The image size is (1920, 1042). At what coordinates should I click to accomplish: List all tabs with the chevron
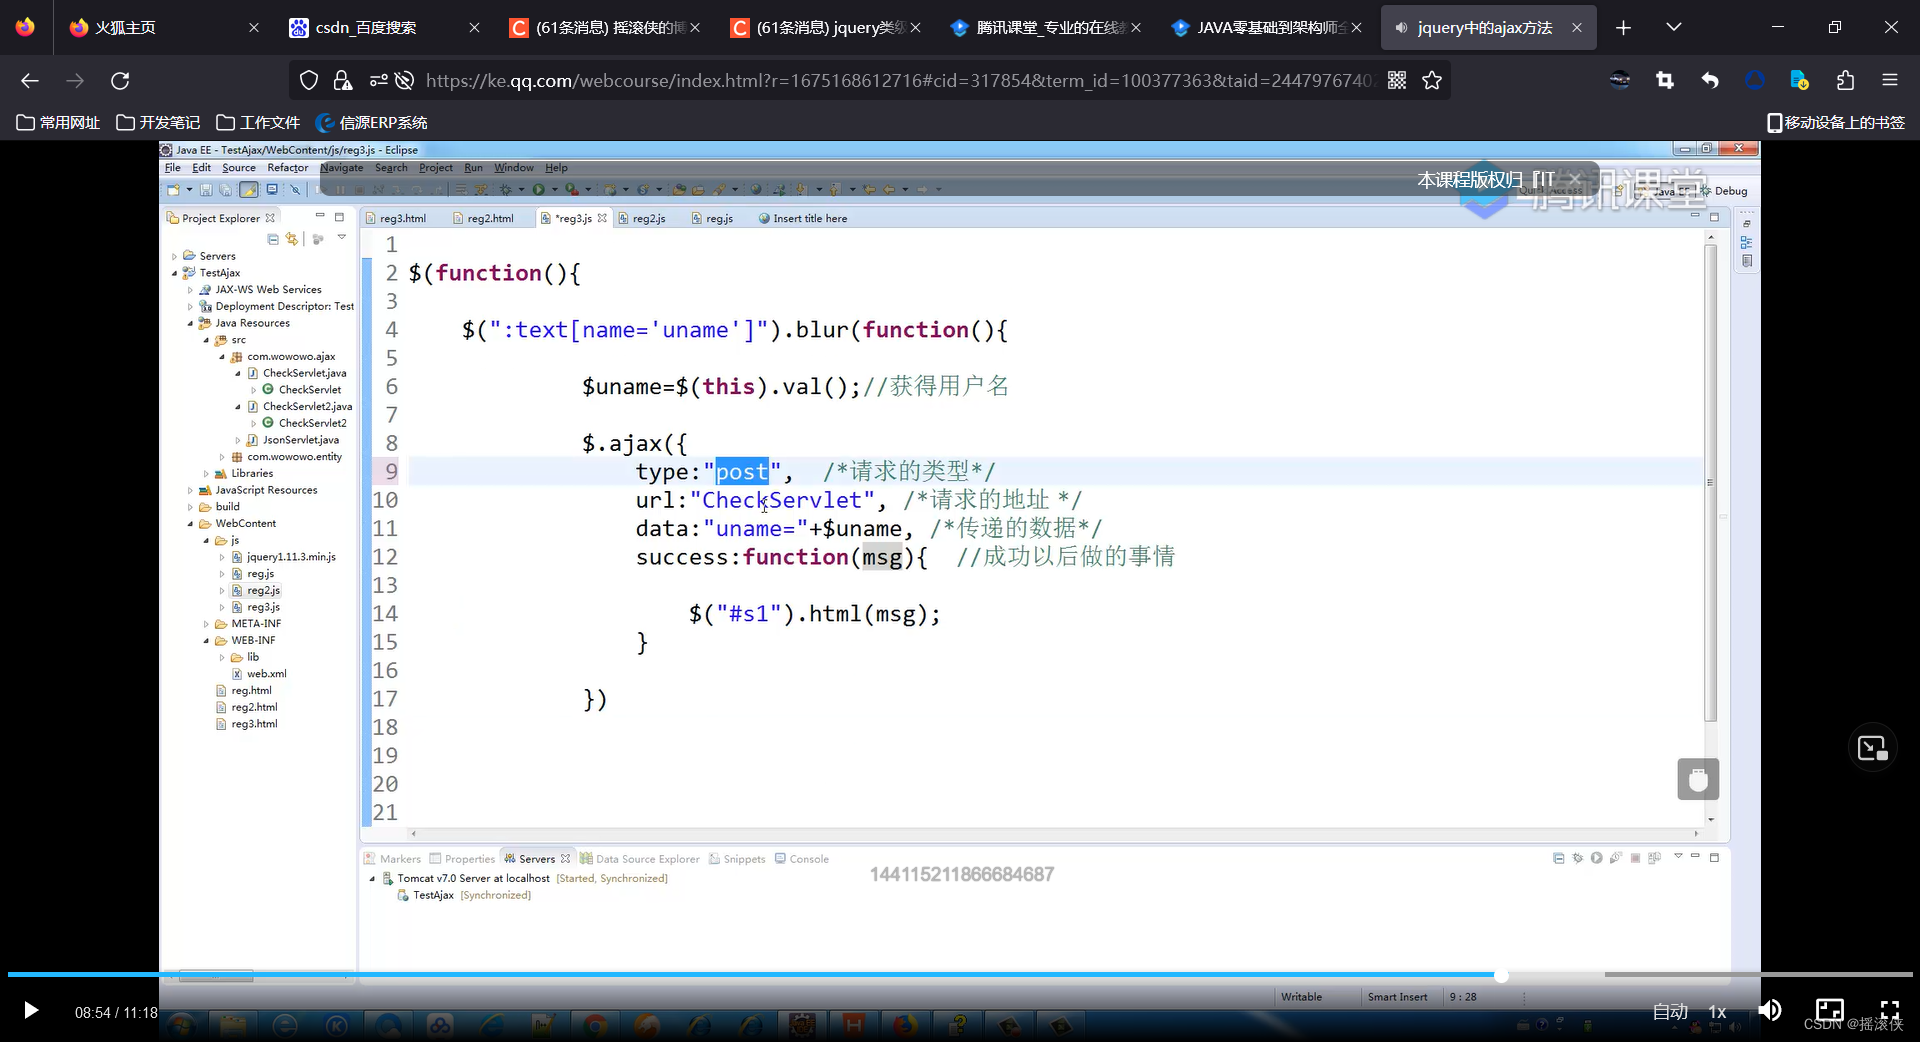(x=1673, y=27)
